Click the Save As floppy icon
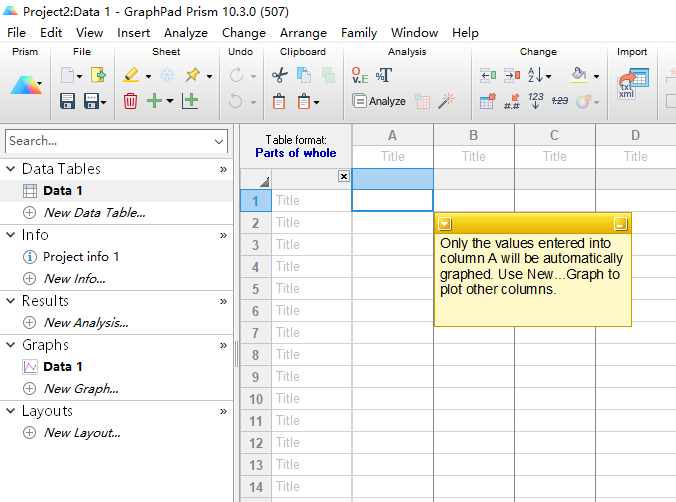 coord(91,101)
